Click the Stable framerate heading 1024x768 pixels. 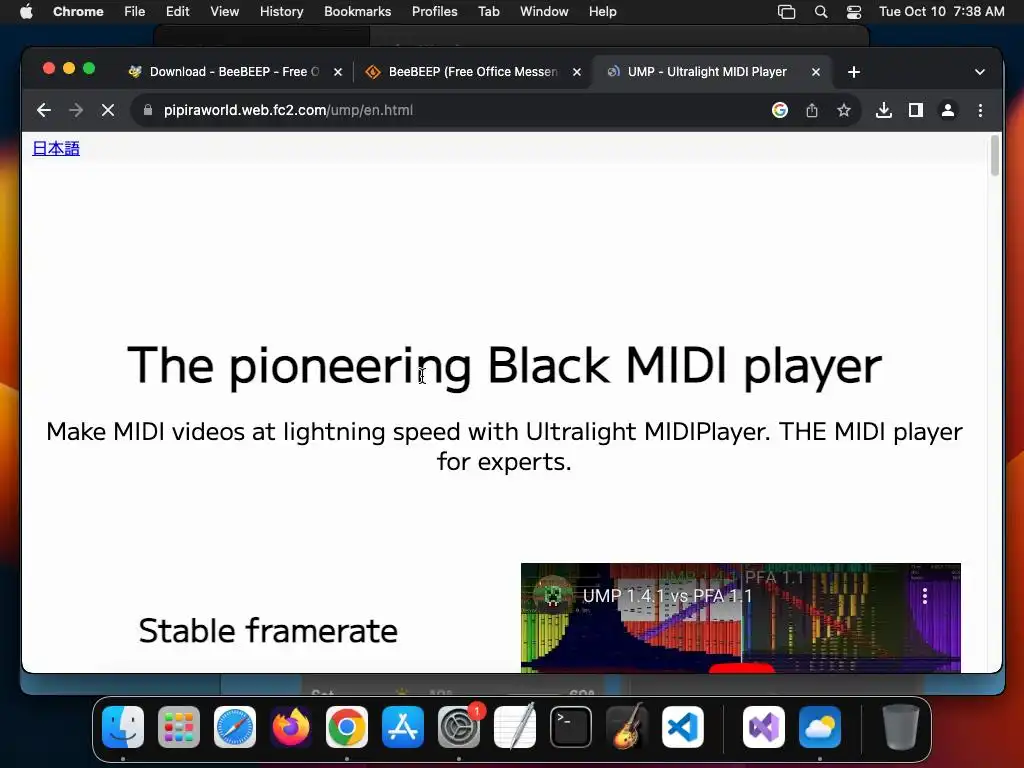(268, 631)
